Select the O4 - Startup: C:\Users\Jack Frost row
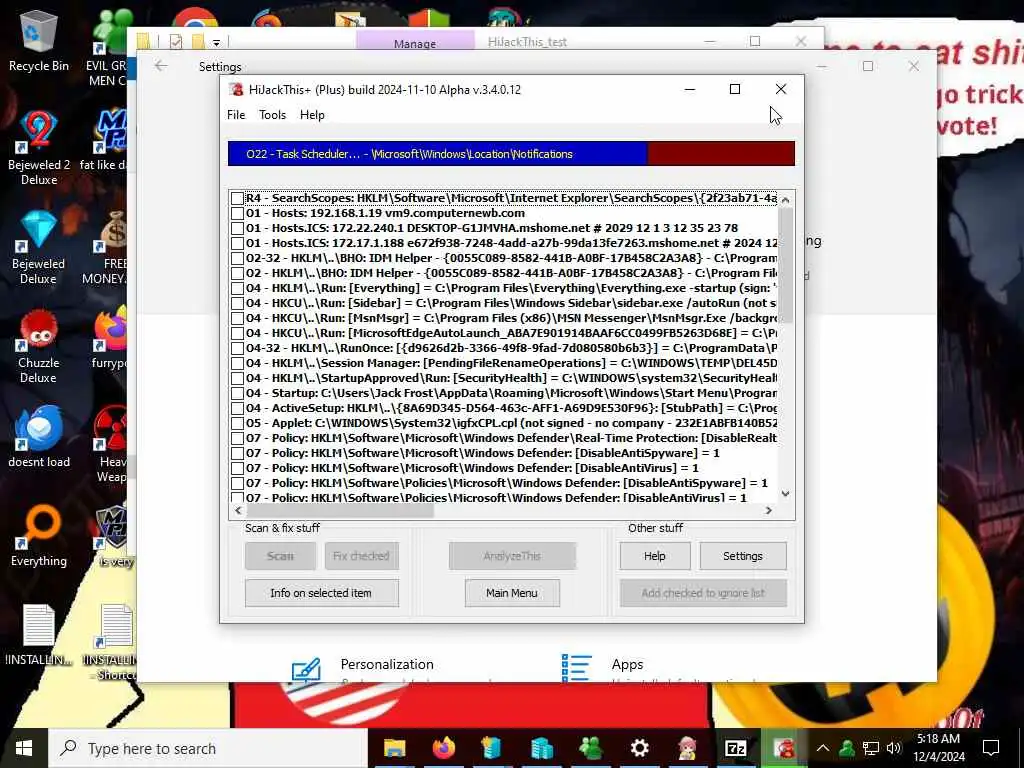1024x768 pixels. click(x=511, y=393)
